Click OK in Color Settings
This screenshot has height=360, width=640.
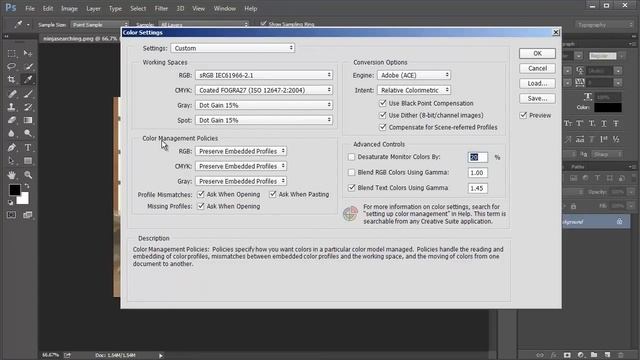coord(537,53)
